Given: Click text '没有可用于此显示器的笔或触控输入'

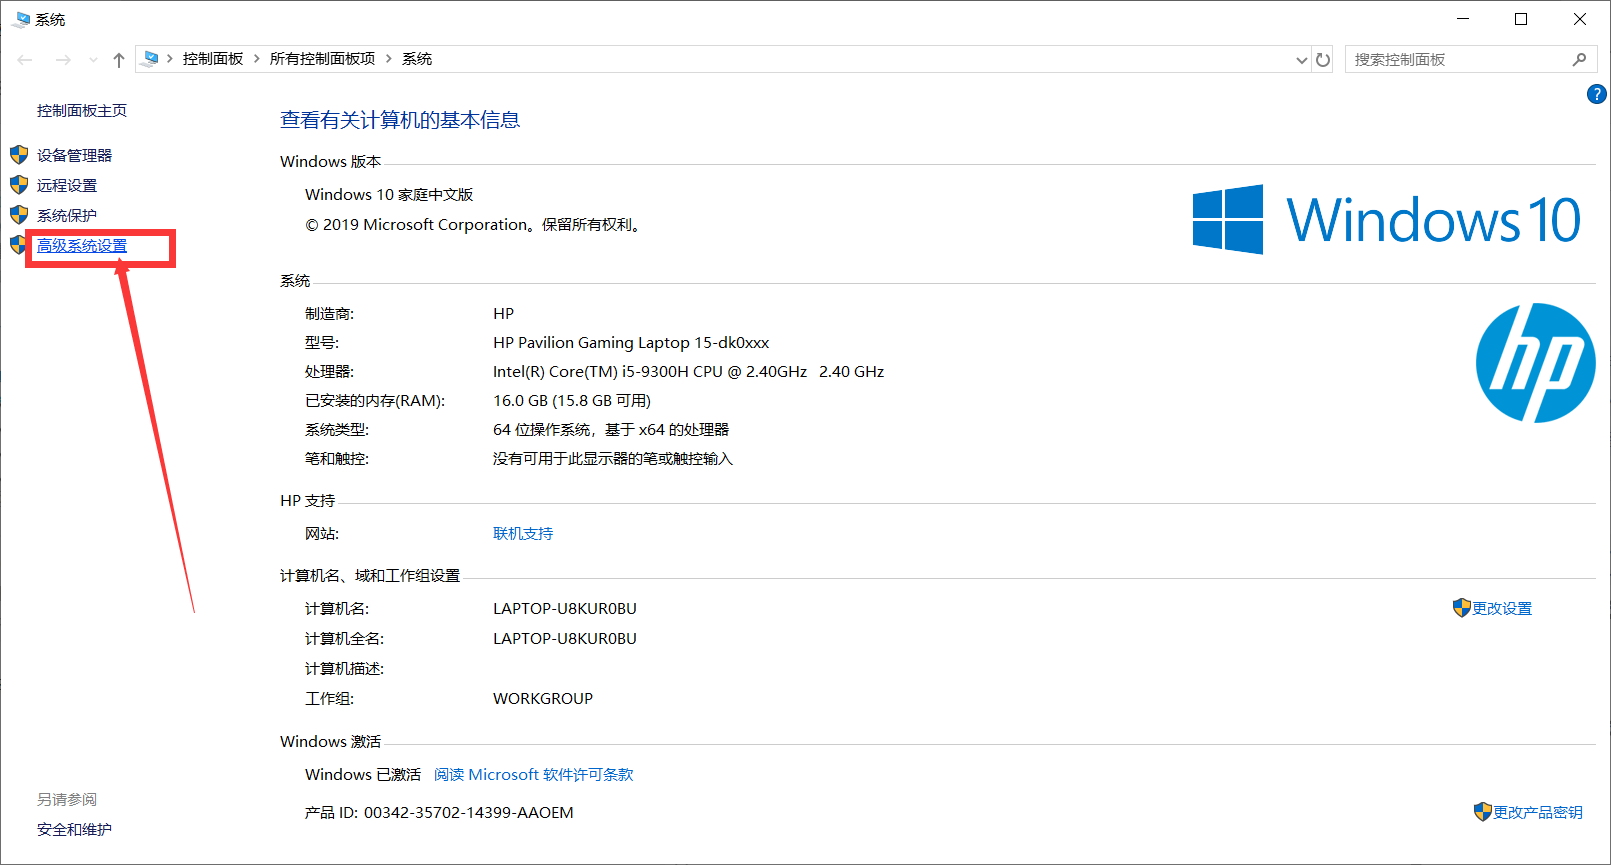Looking at the screenshot, I should point(613,459).
